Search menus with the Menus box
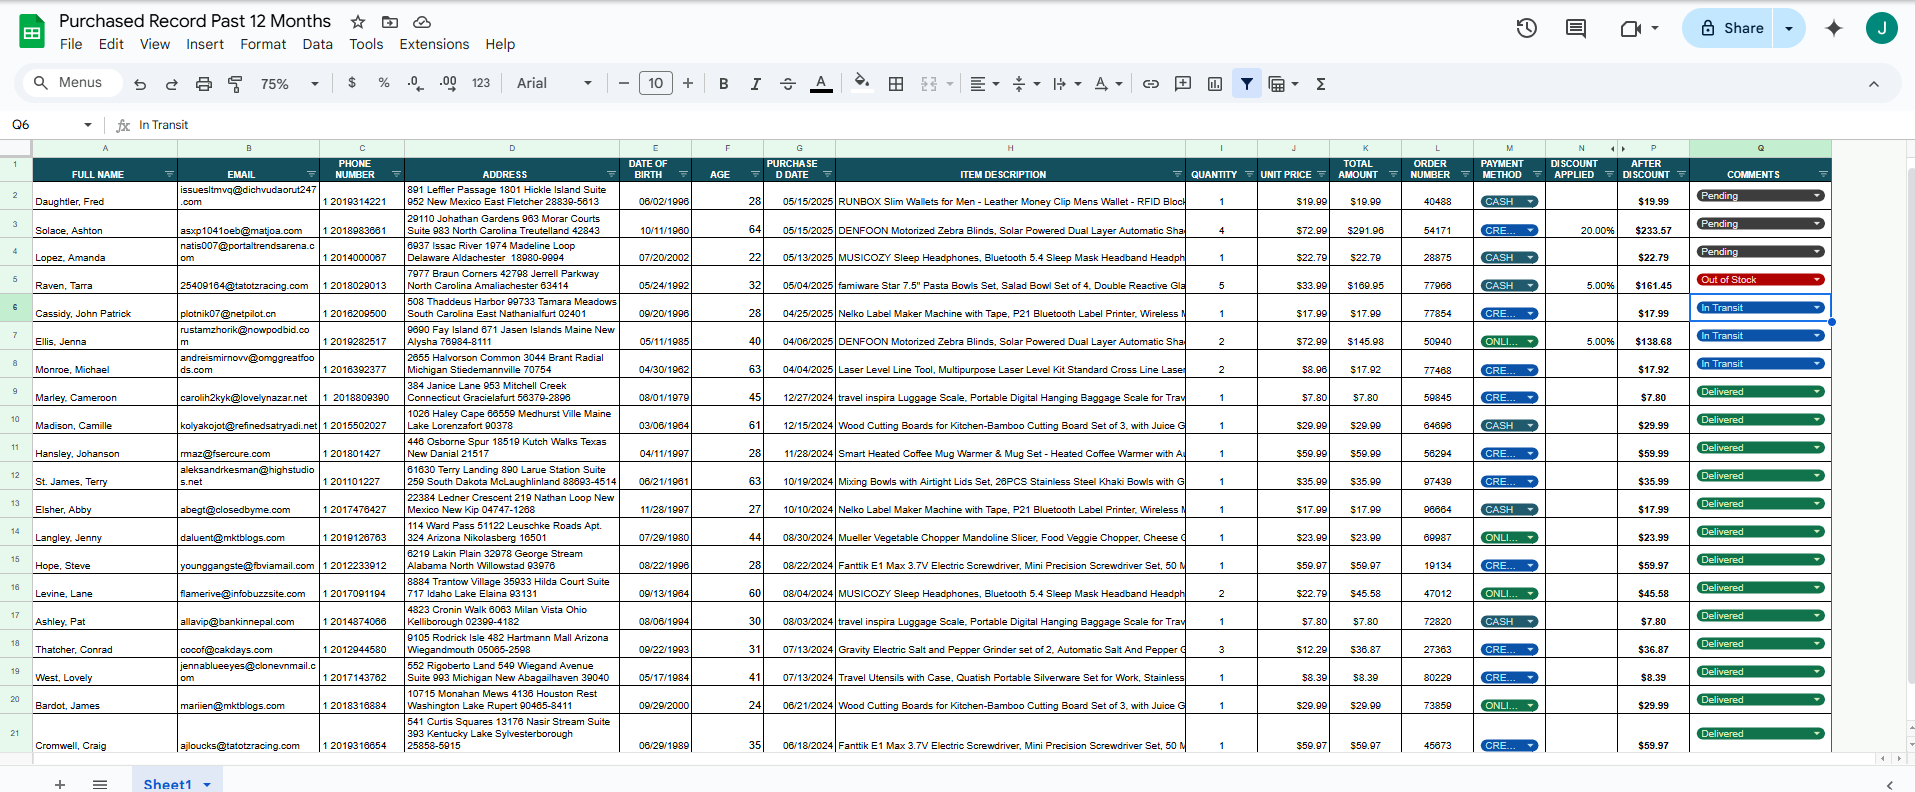The height and width of the screenshot is (792, 1915). (x=70, y=83)
